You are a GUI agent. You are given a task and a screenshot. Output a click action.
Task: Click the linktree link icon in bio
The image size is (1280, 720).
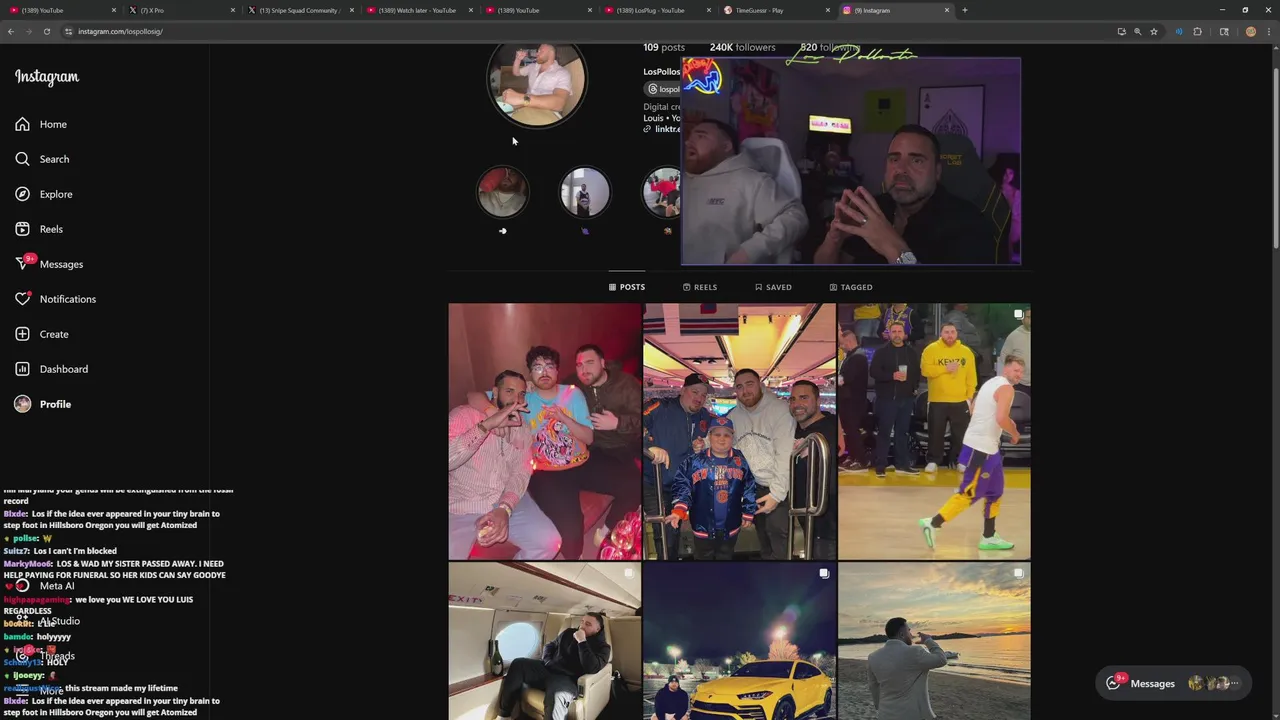[x=647, y=129]
